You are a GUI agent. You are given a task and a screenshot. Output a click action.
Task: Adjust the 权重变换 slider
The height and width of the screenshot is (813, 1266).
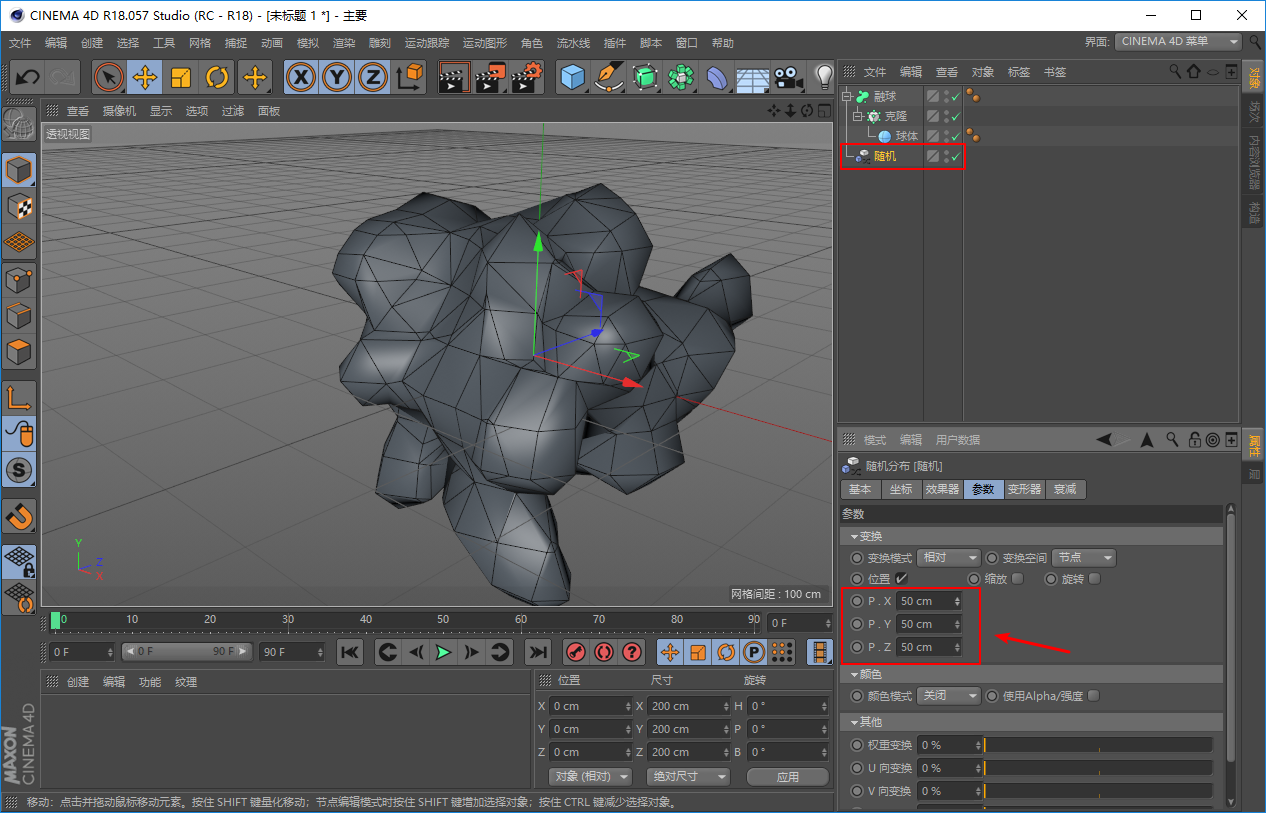[1097, 745]
